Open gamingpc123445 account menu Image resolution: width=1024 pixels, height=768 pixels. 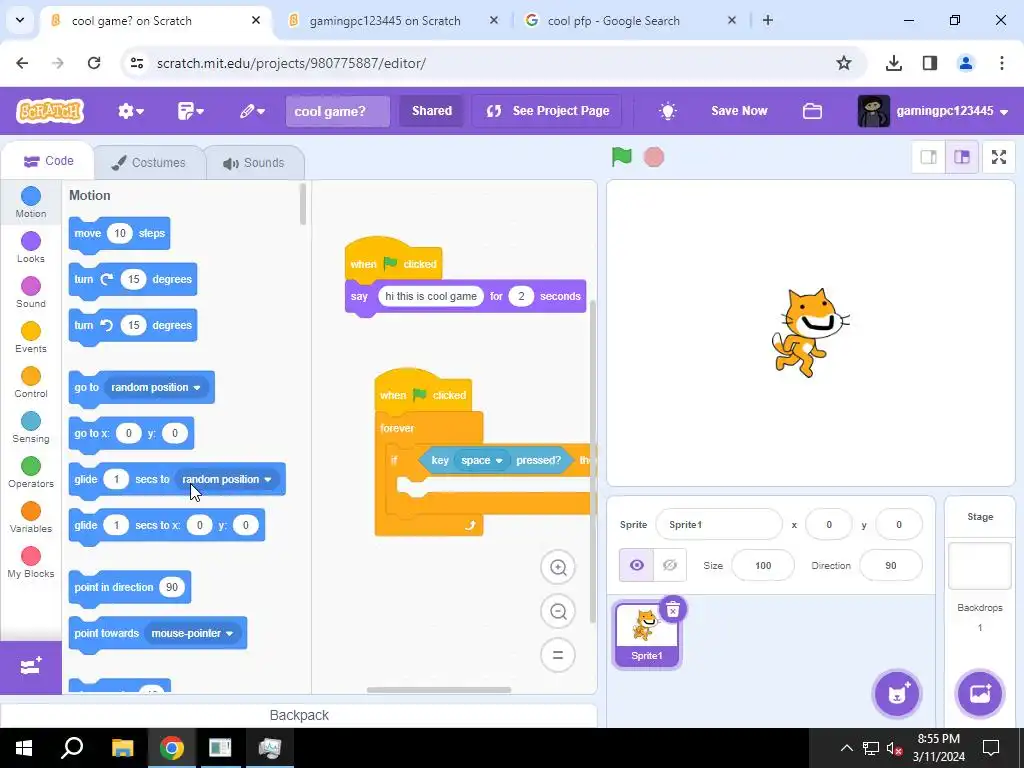(x=935, y=111)
